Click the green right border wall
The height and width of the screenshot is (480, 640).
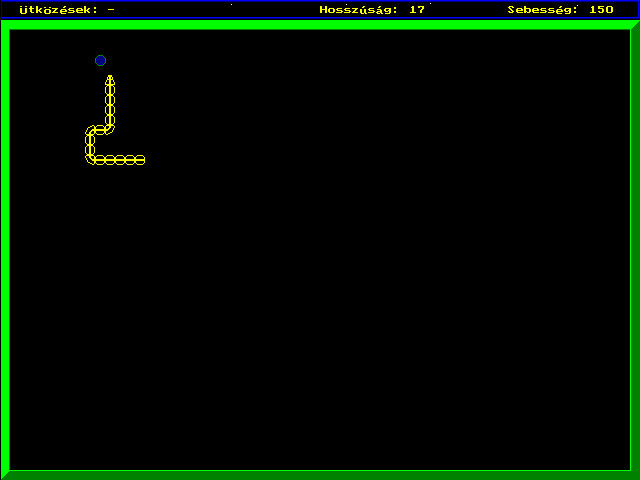[x=635, y=250]
